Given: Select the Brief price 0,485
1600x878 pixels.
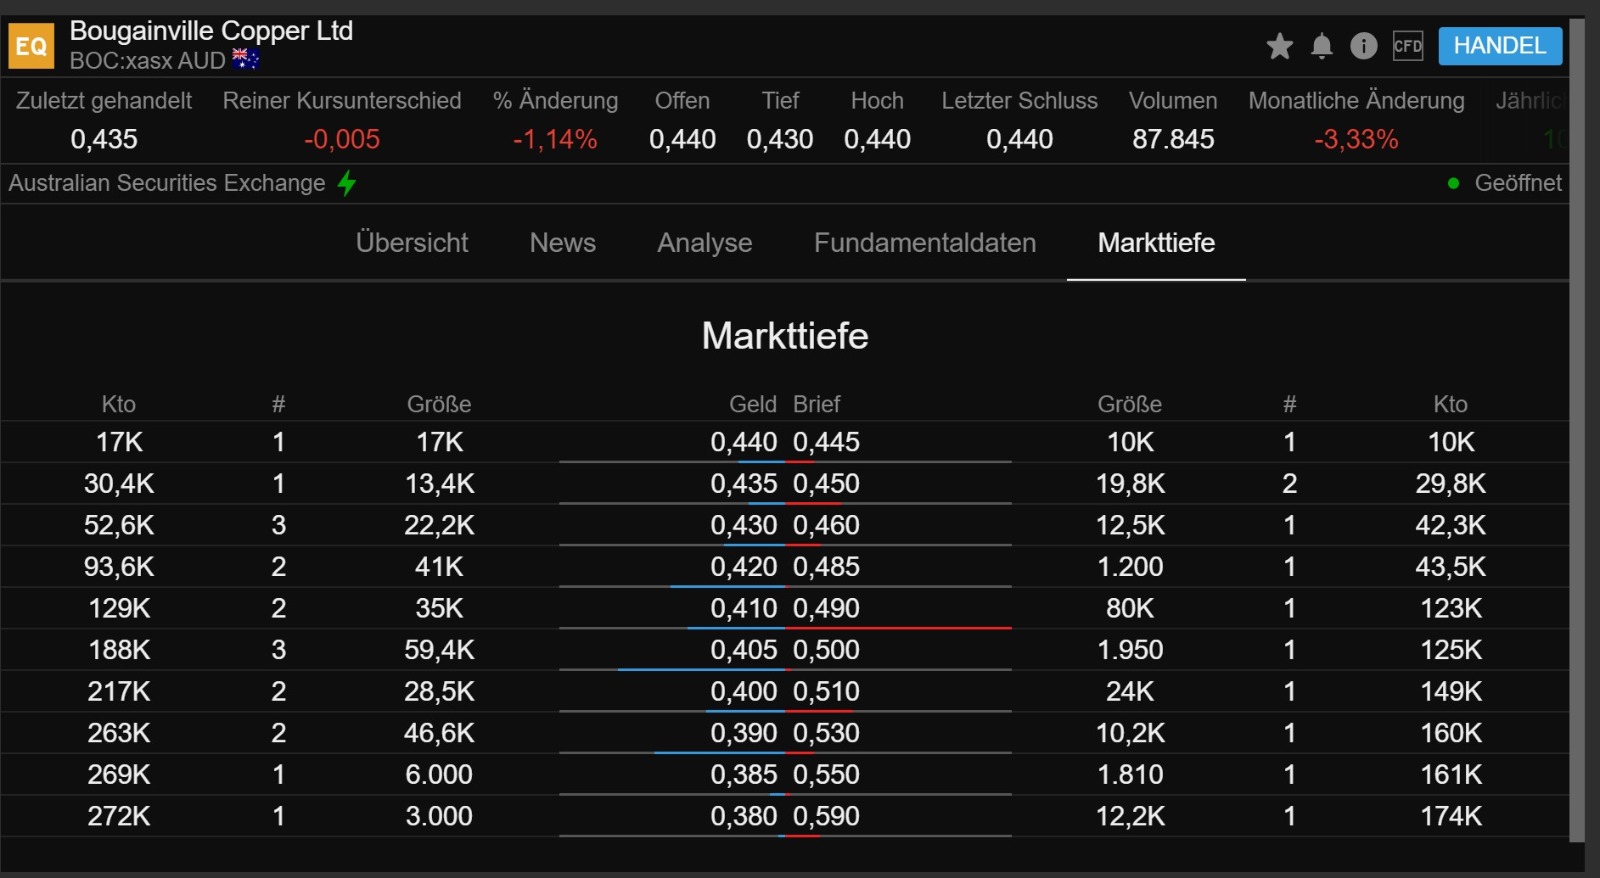Looking at the screenshot, I should click(x=826, y=567).
